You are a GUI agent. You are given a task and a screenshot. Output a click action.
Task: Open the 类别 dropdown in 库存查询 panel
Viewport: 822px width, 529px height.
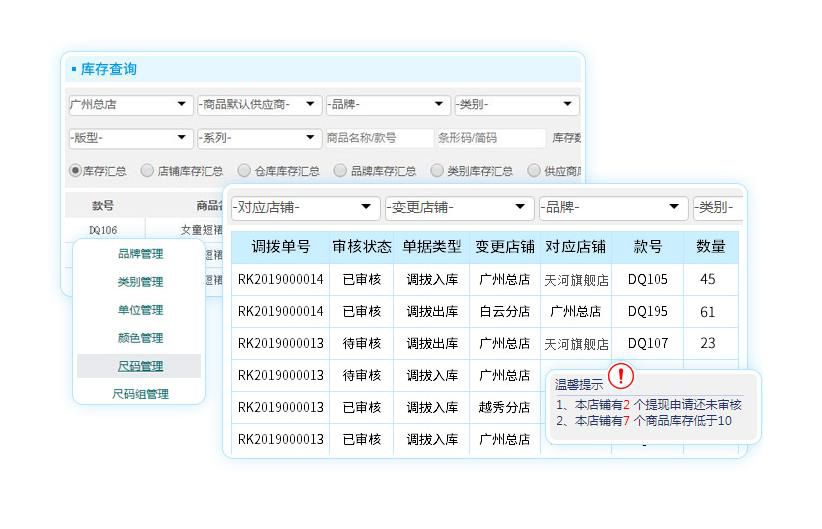516,104
